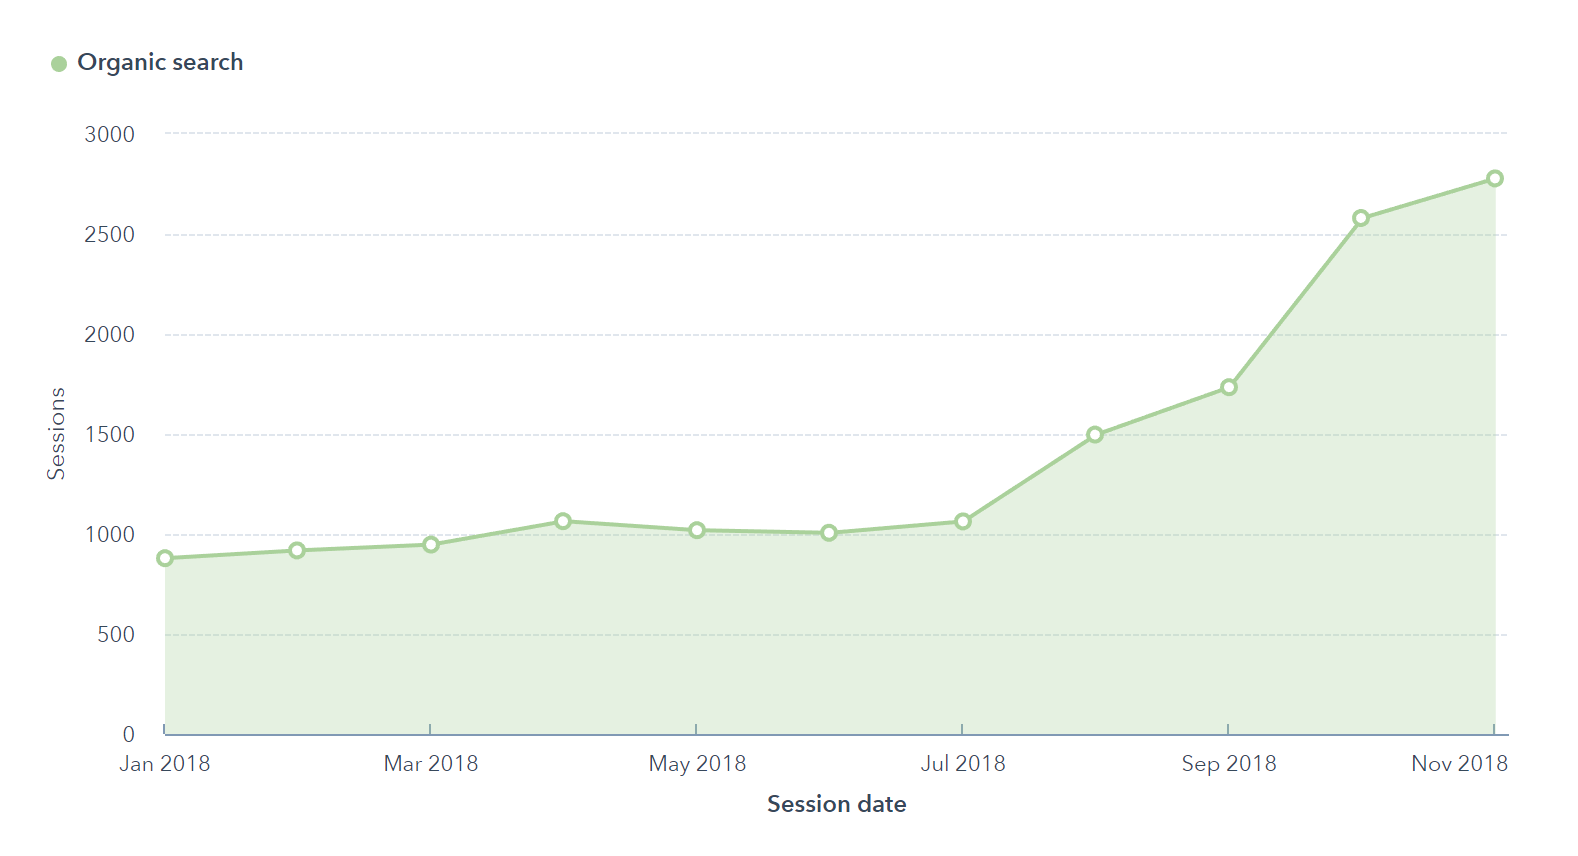
Task: Select the Nov 2018 data point
Action: click(x=1495, y=178)
